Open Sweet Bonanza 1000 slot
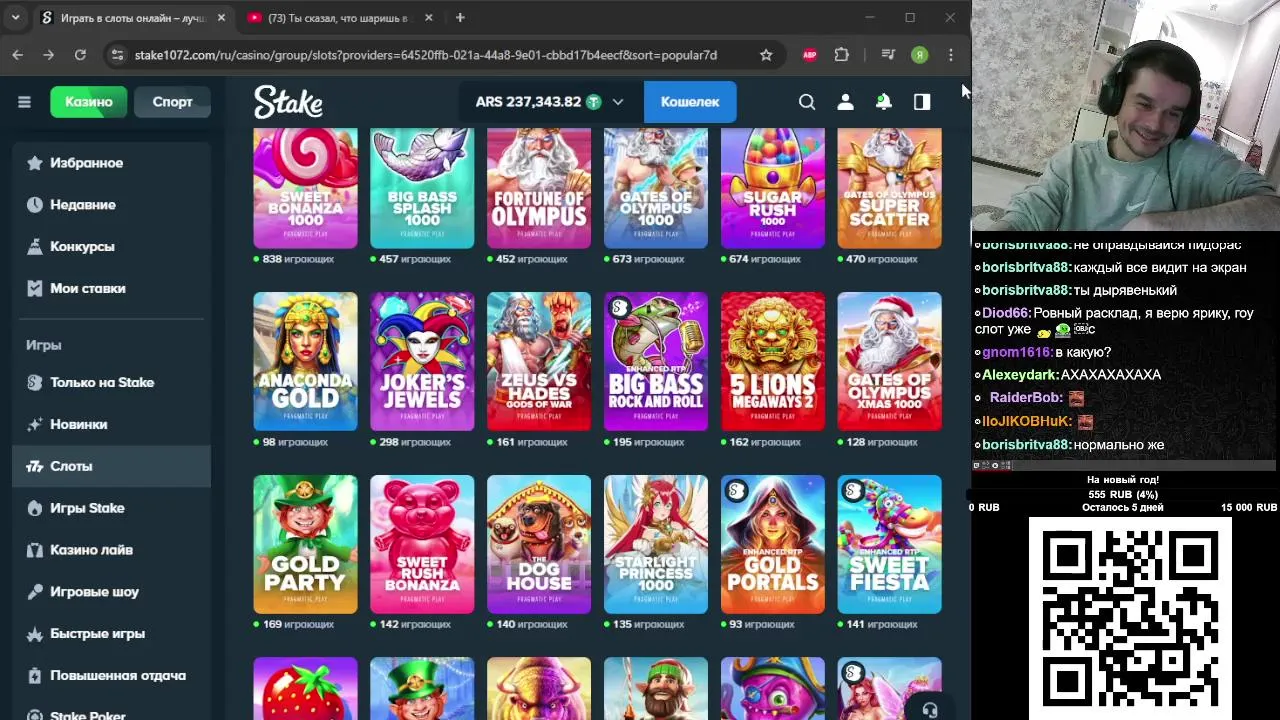 (305, 188)
